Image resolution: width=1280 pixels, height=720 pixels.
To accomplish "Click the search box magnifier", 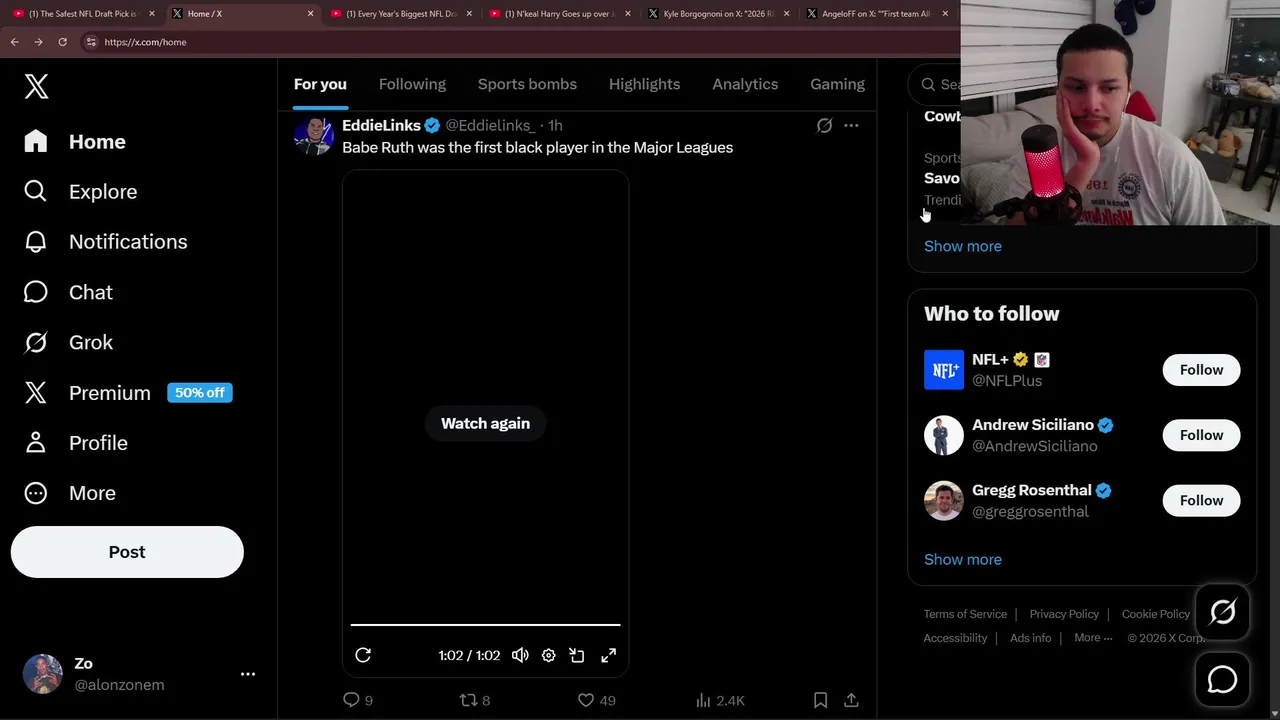I will tap(928, 85).
